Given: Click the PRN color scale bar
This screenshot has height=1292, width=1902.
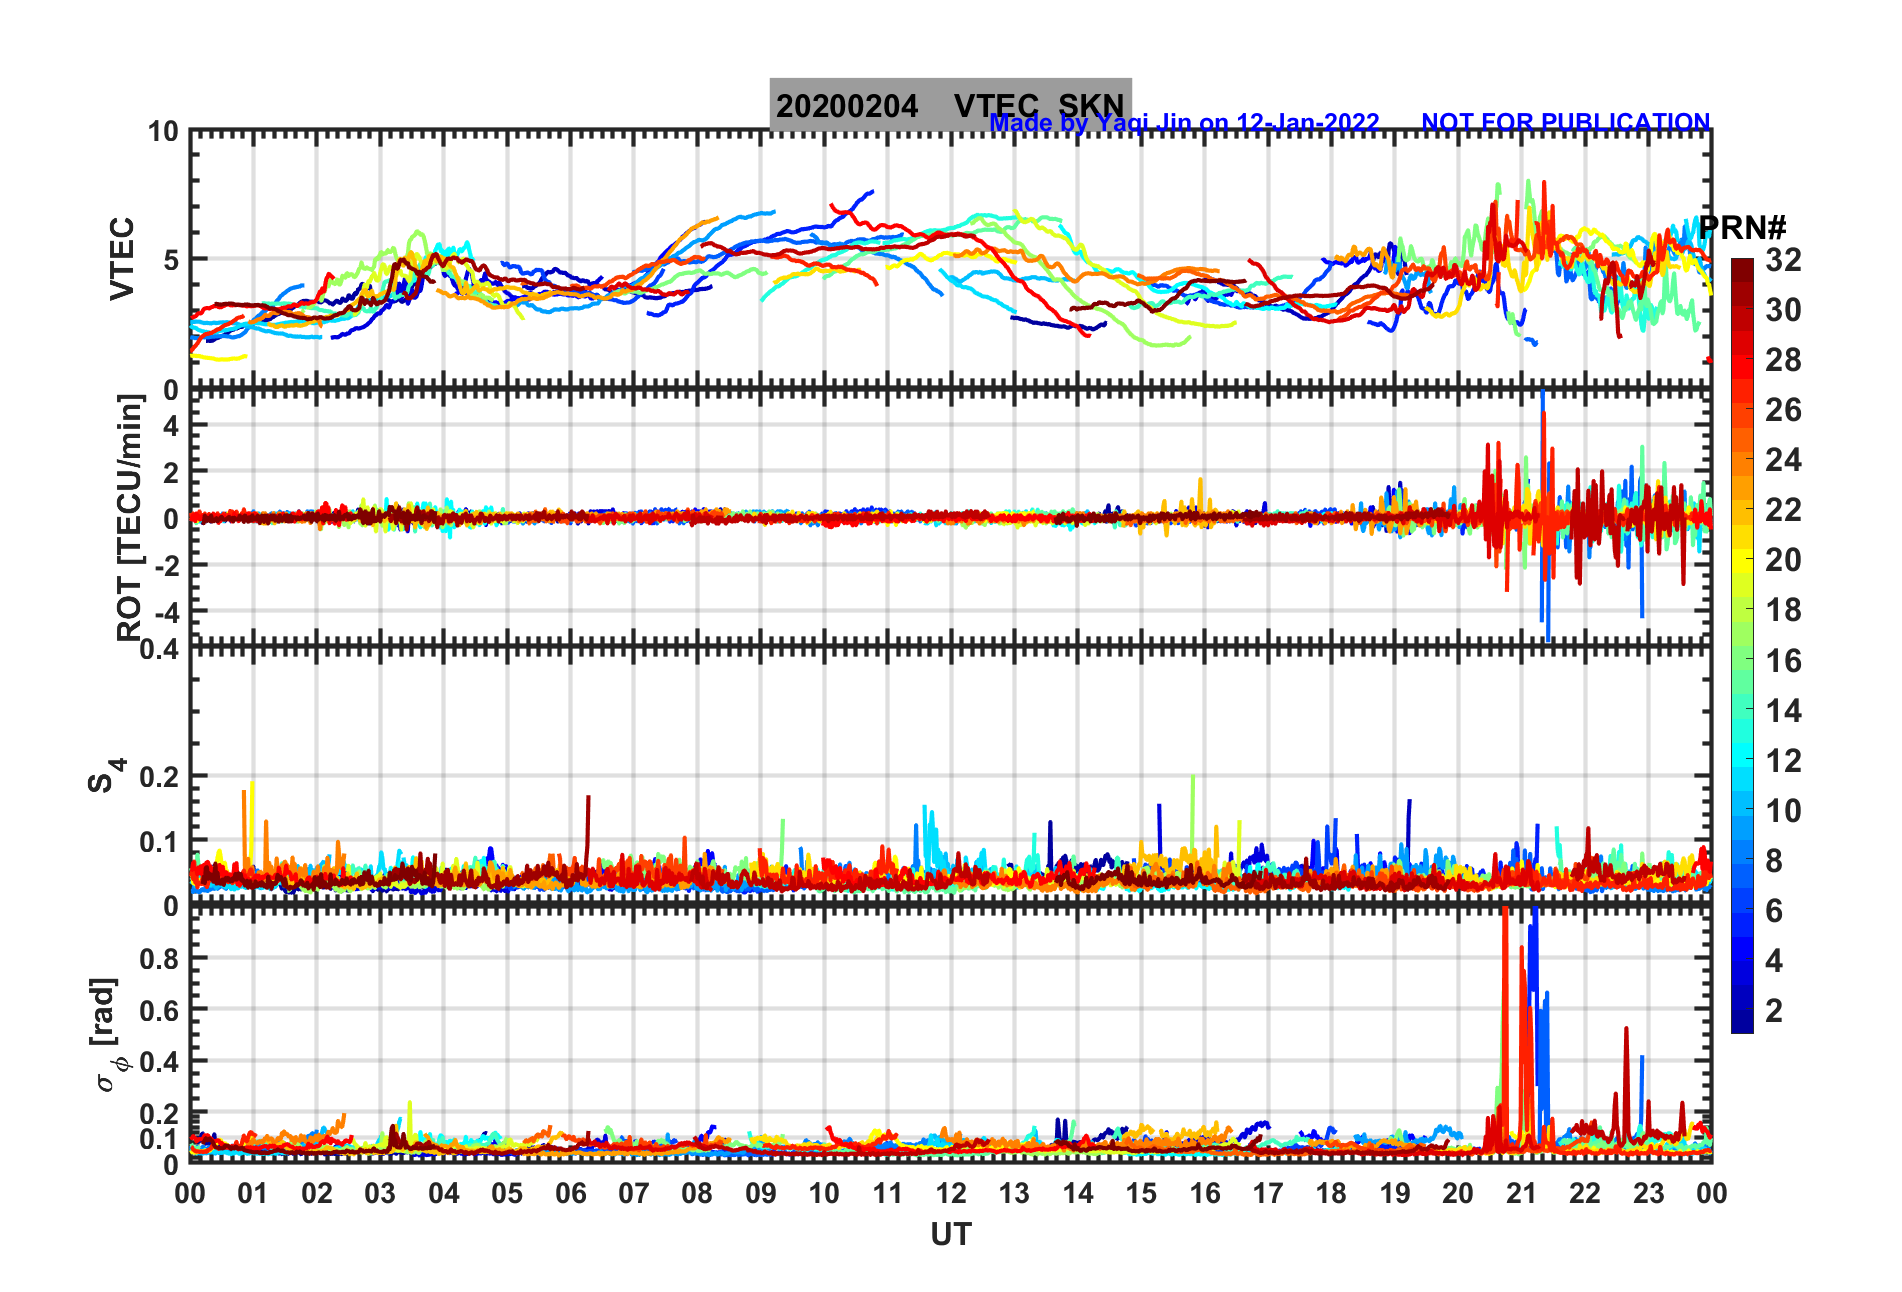Looking at the screenshot, I should 1742,646.
